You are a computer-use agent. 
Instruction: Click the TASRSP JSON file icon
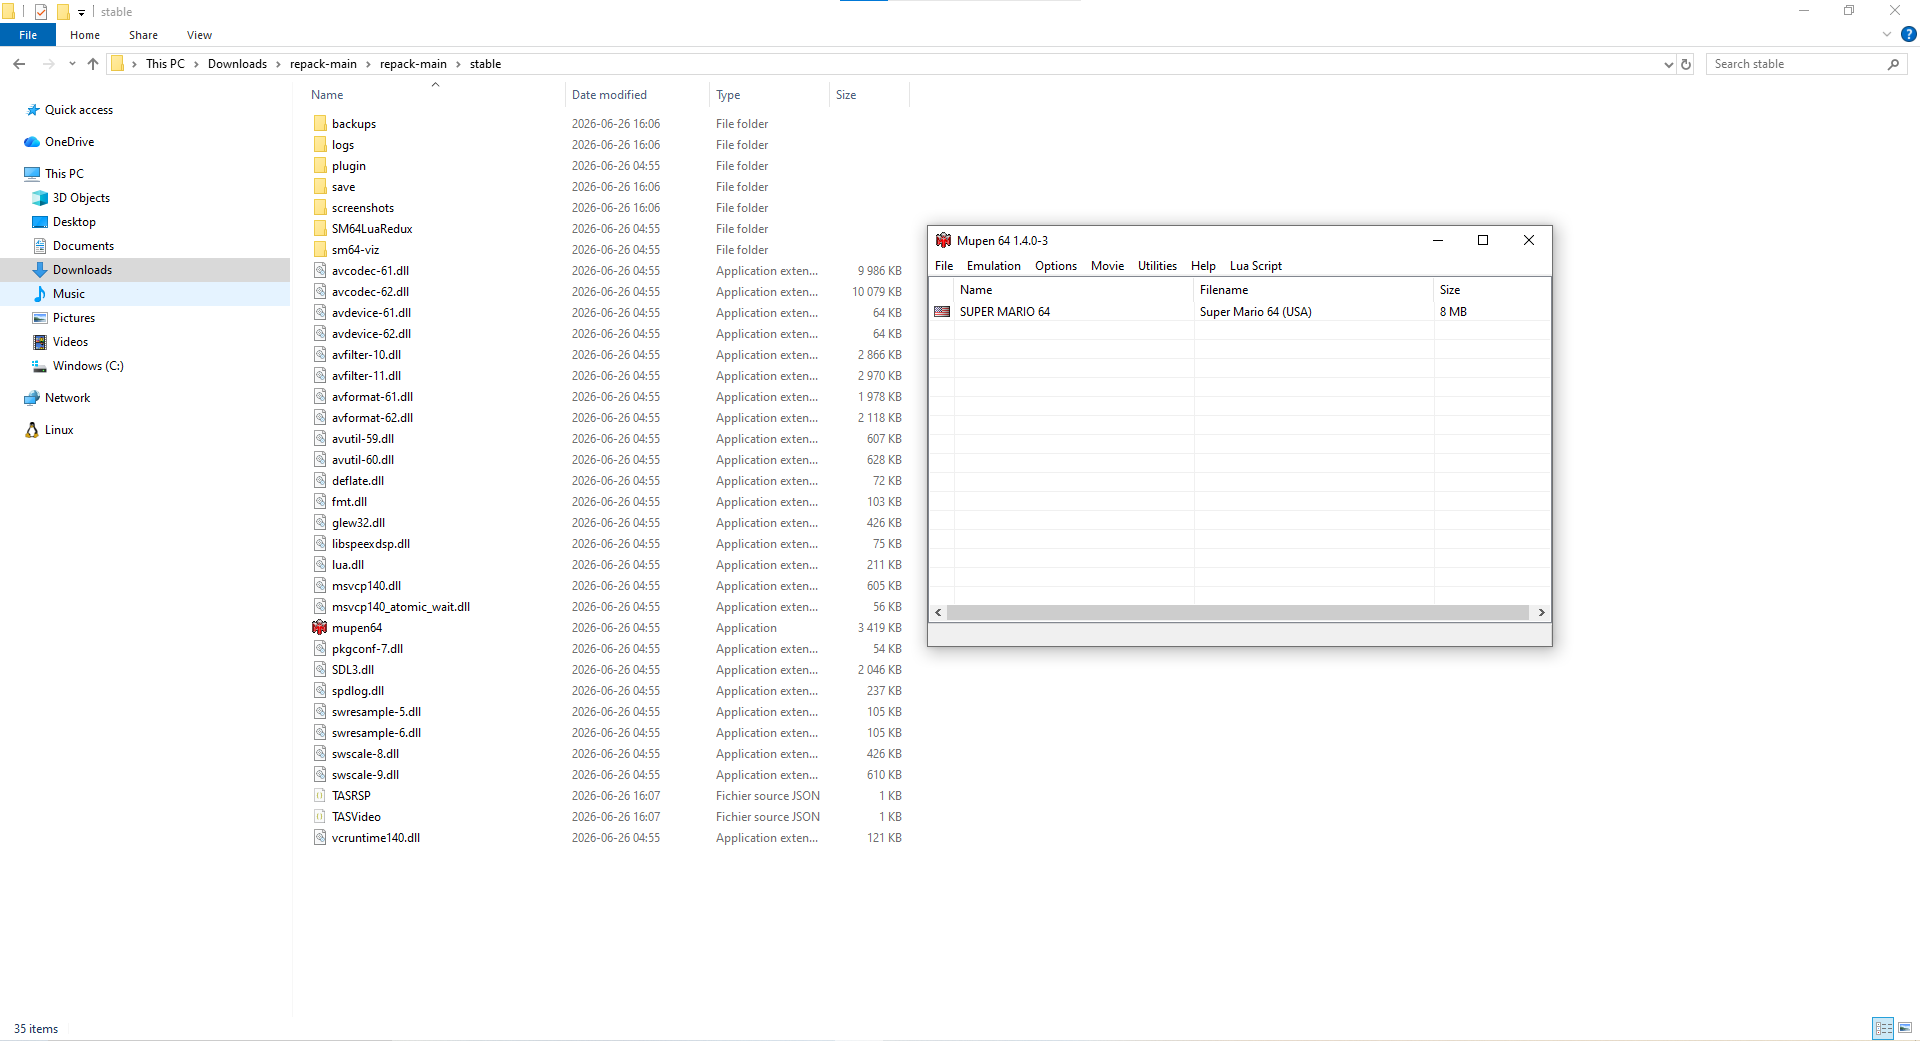tap(320, 796)
